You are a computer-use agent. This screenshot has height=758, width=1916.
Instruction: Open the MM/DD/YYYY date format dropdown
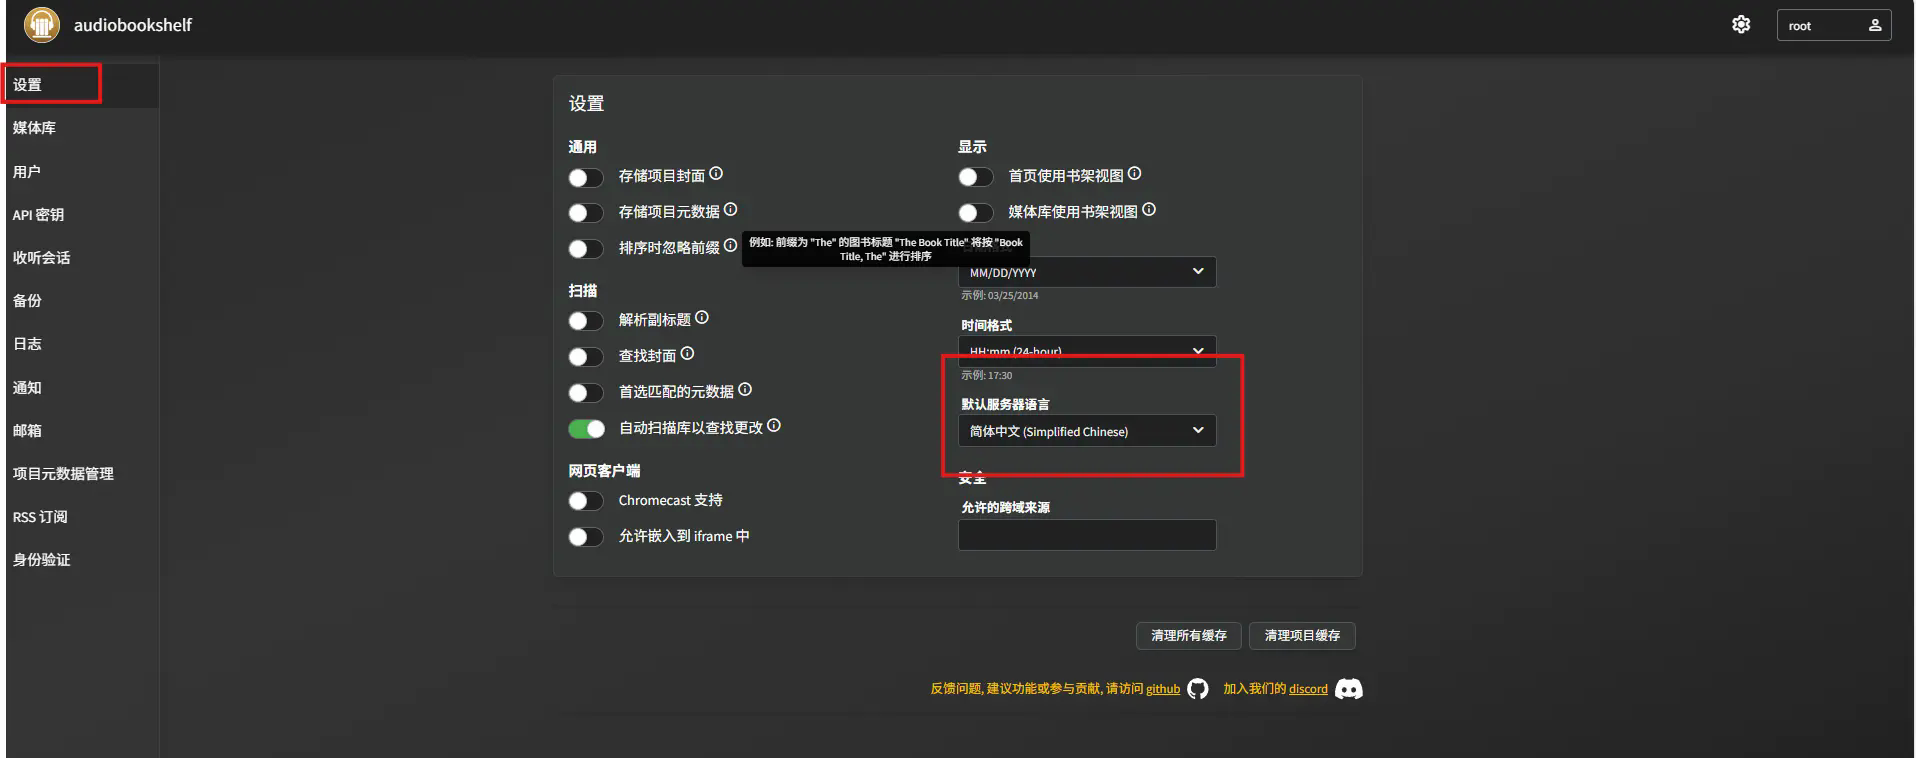pyautogui.click(x=1087, y=272)
